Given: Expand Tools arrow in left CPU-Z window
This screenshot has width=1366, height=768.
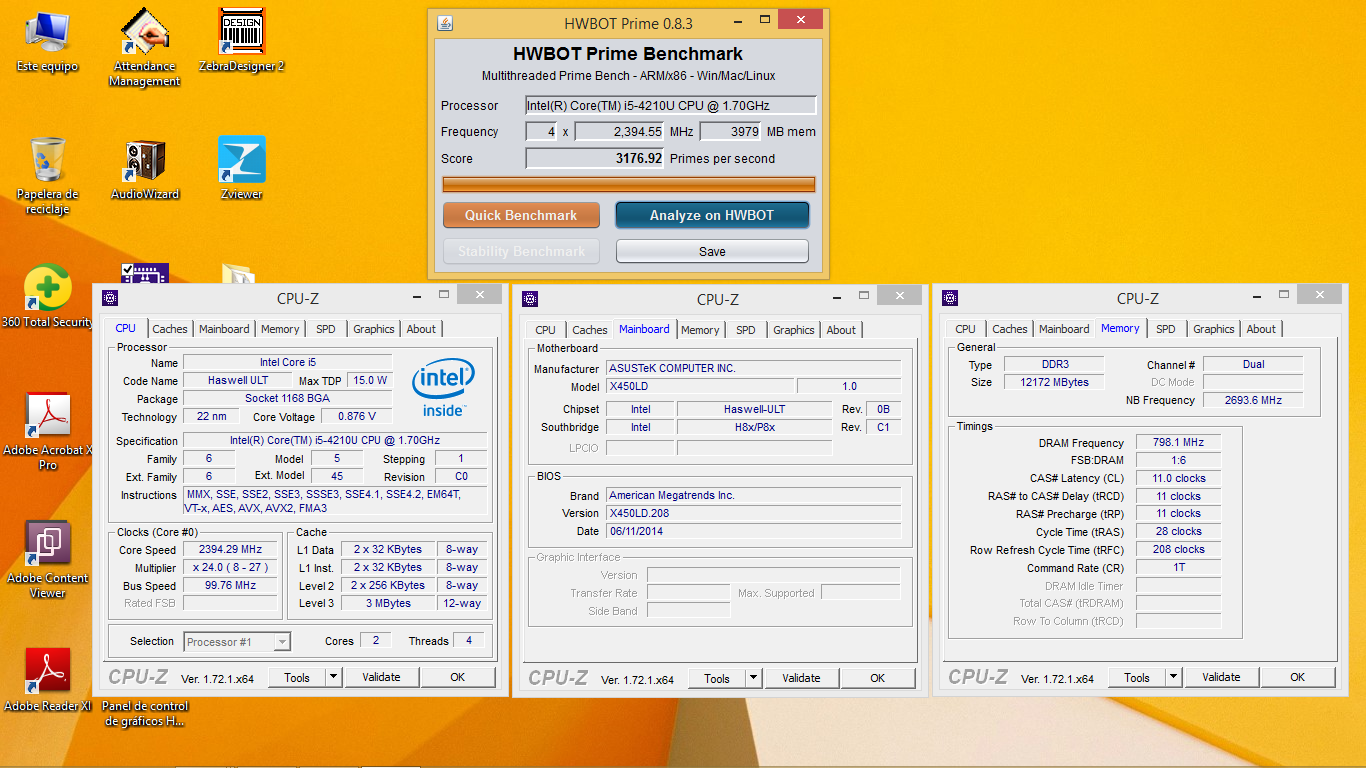Looking at the screenshot, I should pyautogui.click(x=333, y=677).
